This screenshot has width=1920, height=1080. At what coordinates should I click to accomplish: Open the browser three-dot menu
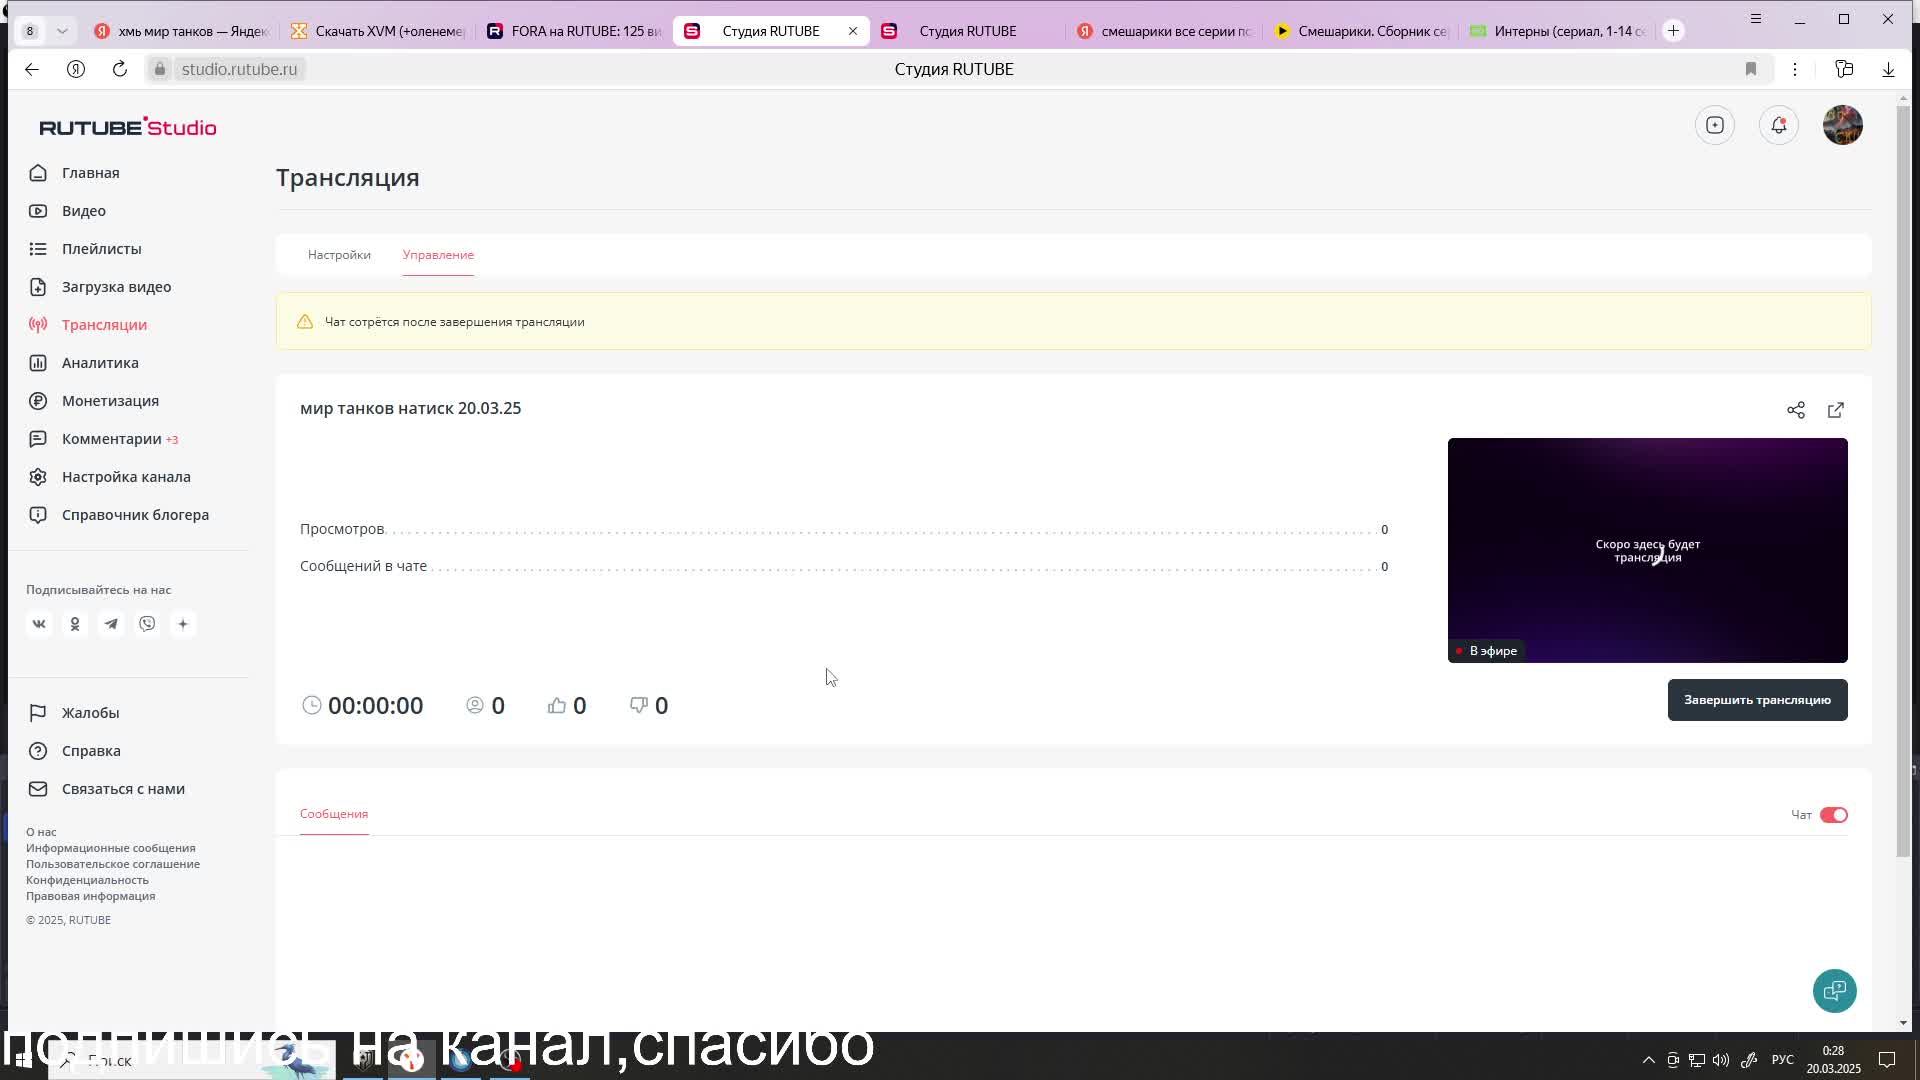[x=1795, y=69]
